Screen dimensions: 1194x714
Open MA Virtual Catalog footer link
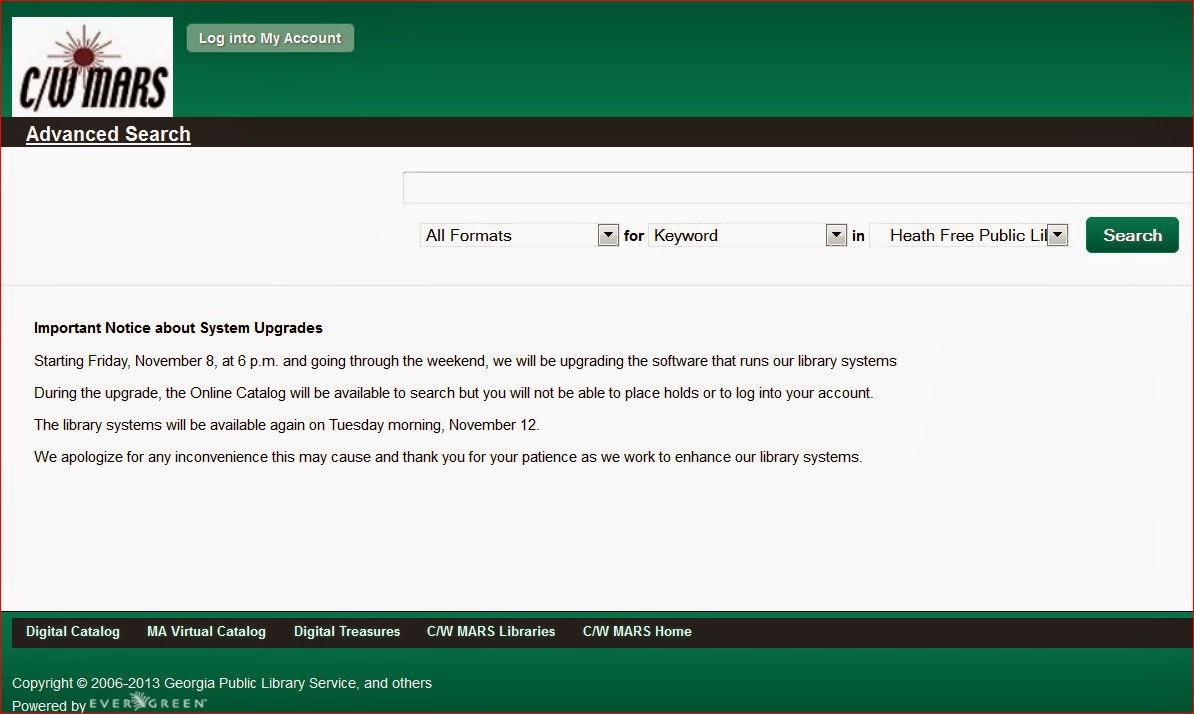206,631
